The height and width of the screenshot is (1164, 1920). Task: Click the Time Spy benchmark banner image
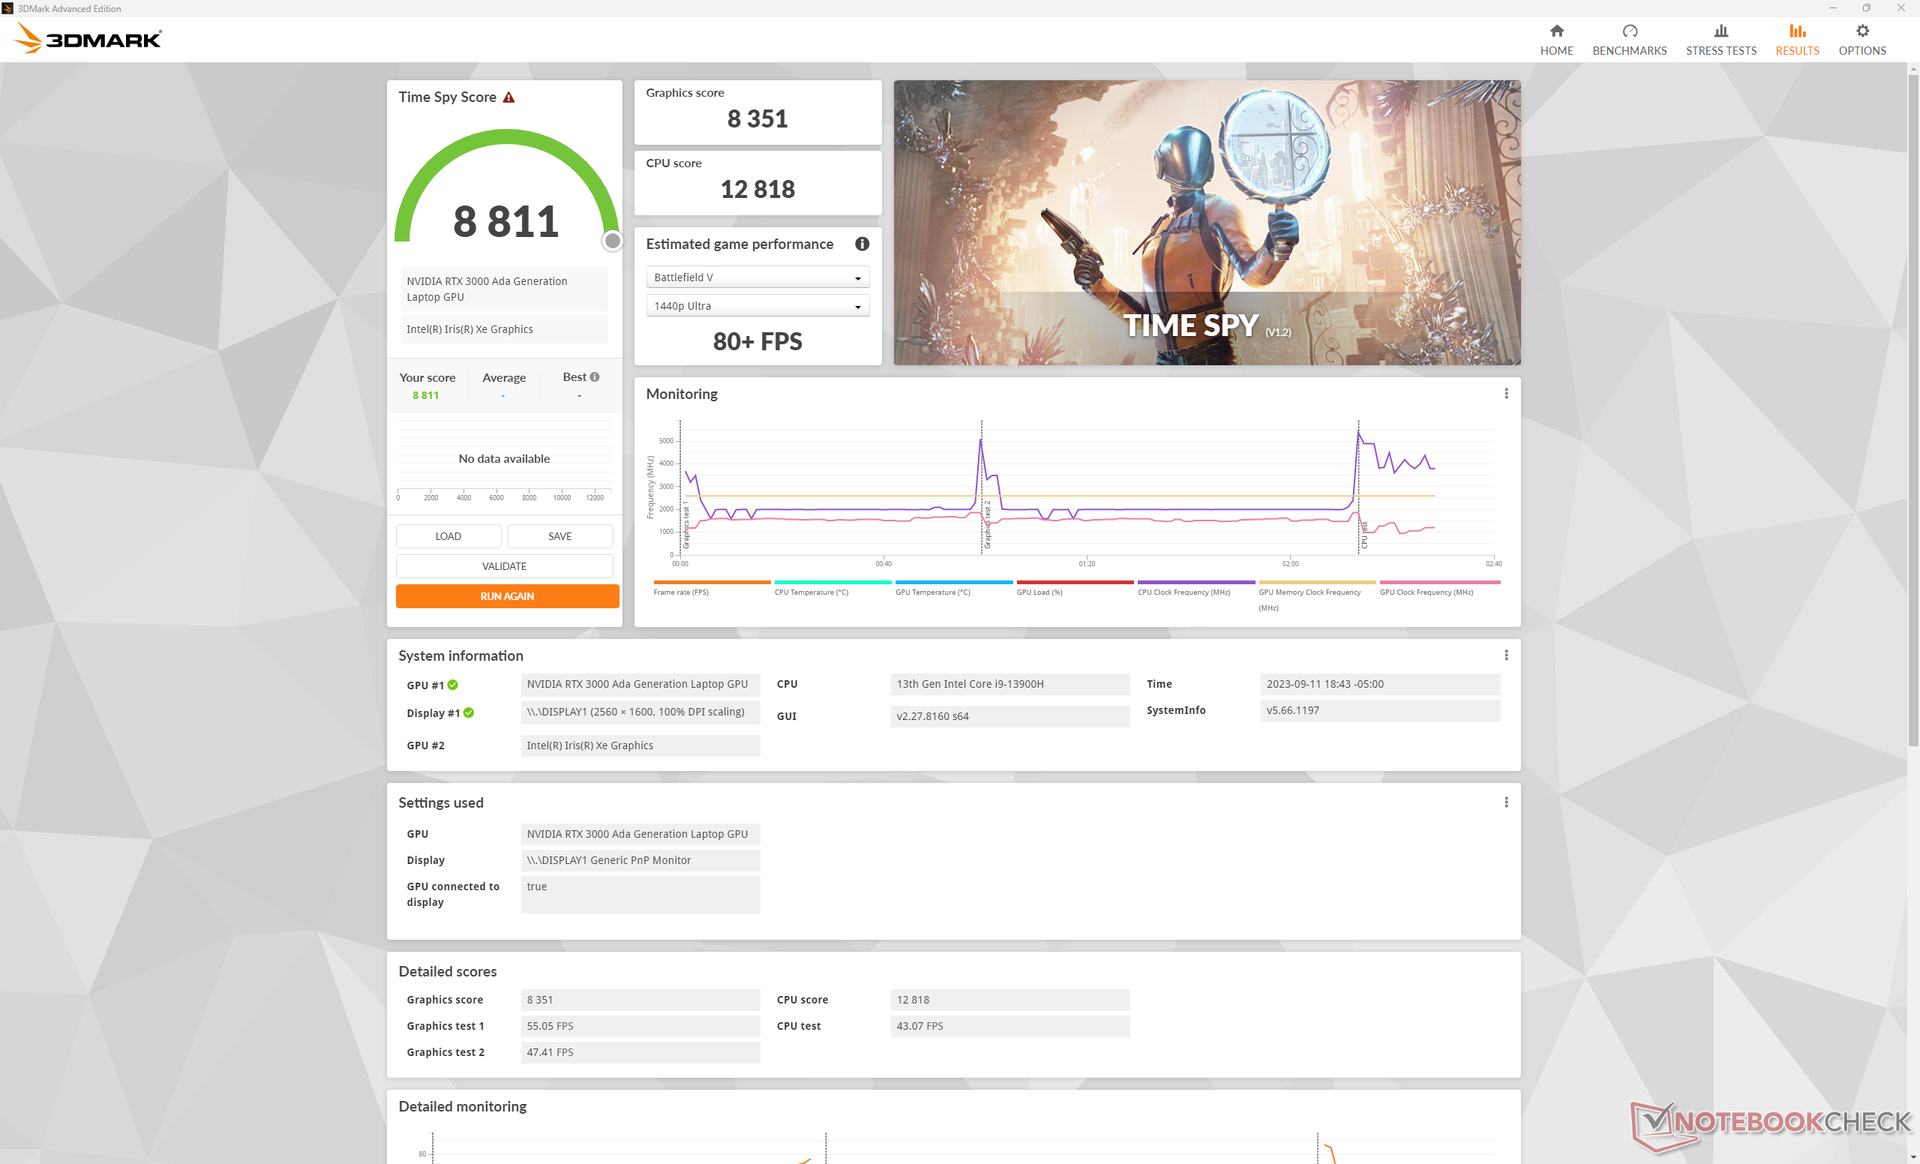[x=1206, y=222]
